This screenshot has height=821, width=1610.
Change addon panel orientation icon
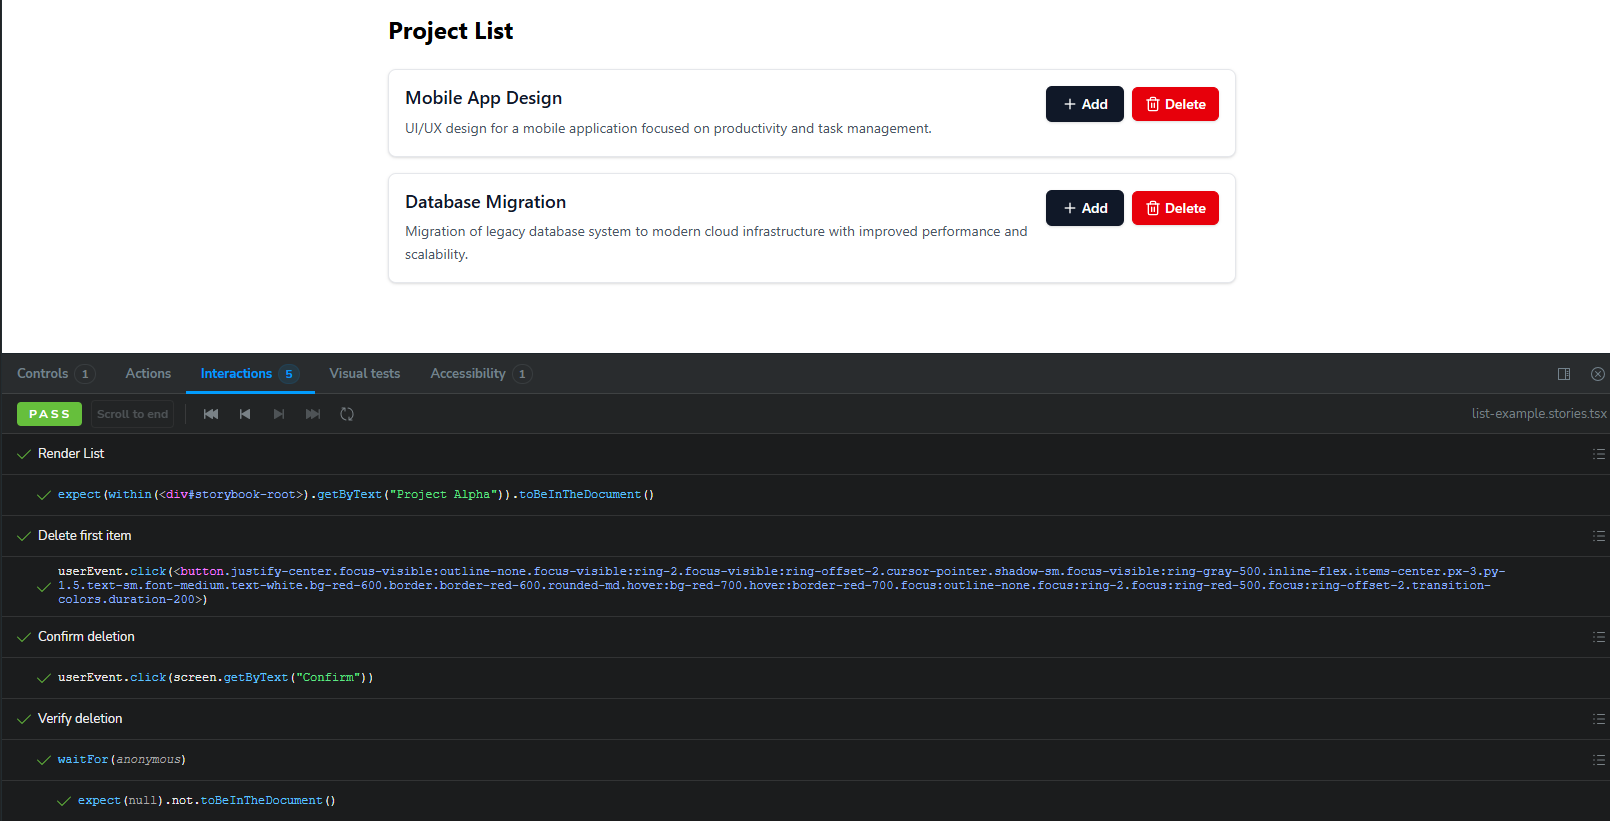tap(1564, 374)
